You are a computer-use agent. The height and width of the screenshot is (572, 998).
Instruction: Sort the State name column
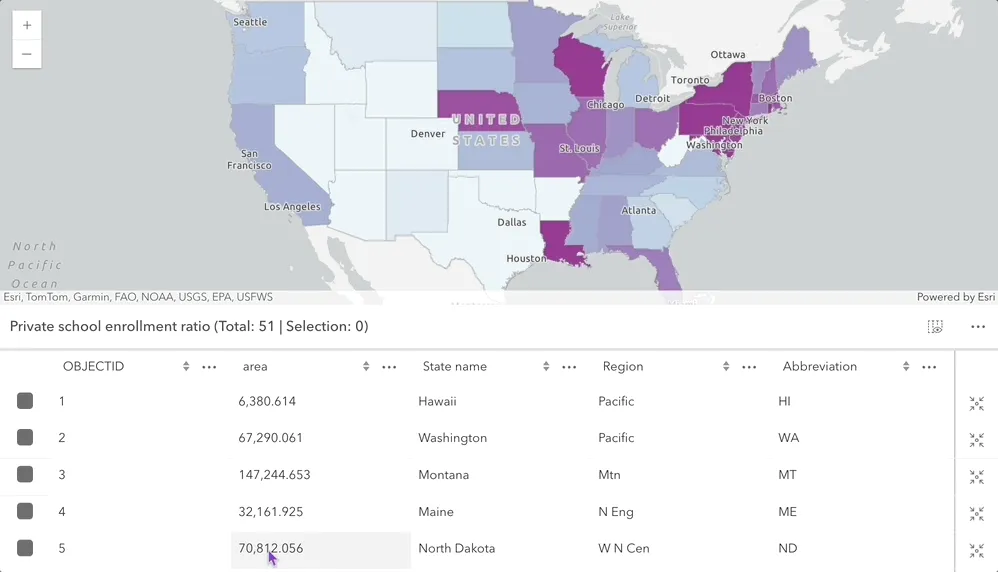point(546,367)
